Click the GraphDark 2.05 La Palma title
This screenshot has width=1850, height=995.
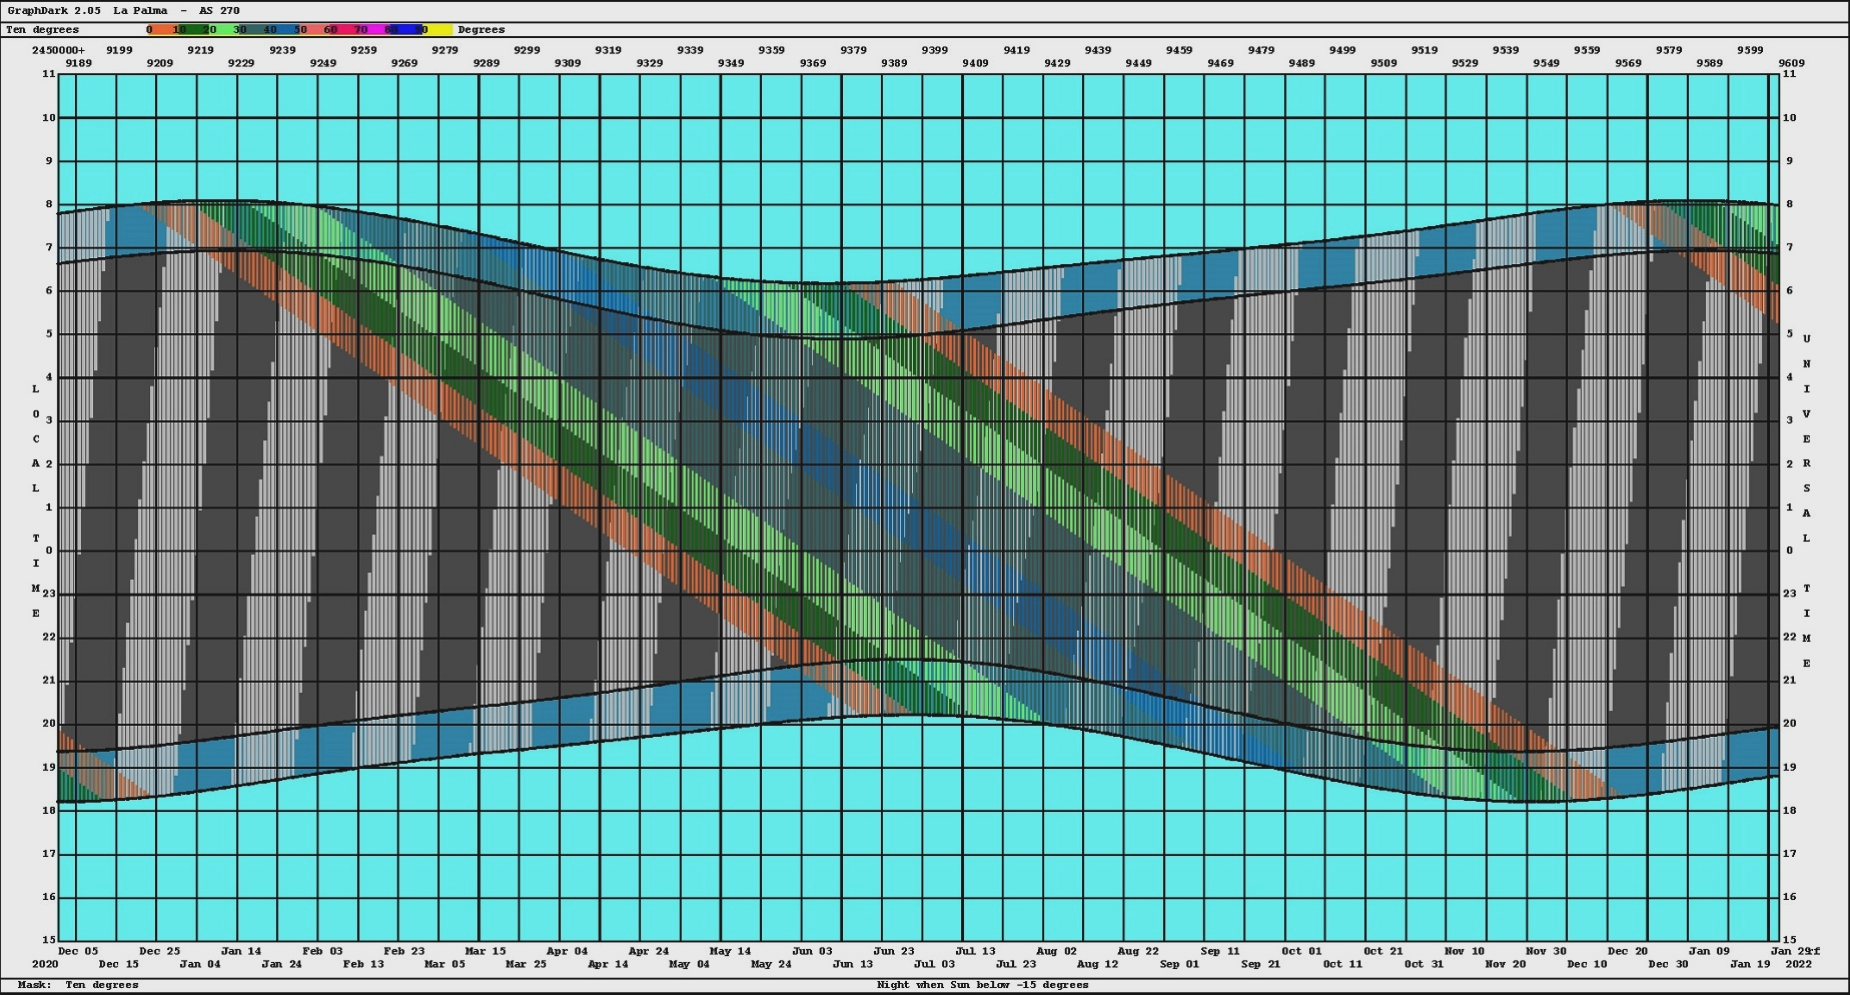tap(123, 11)
